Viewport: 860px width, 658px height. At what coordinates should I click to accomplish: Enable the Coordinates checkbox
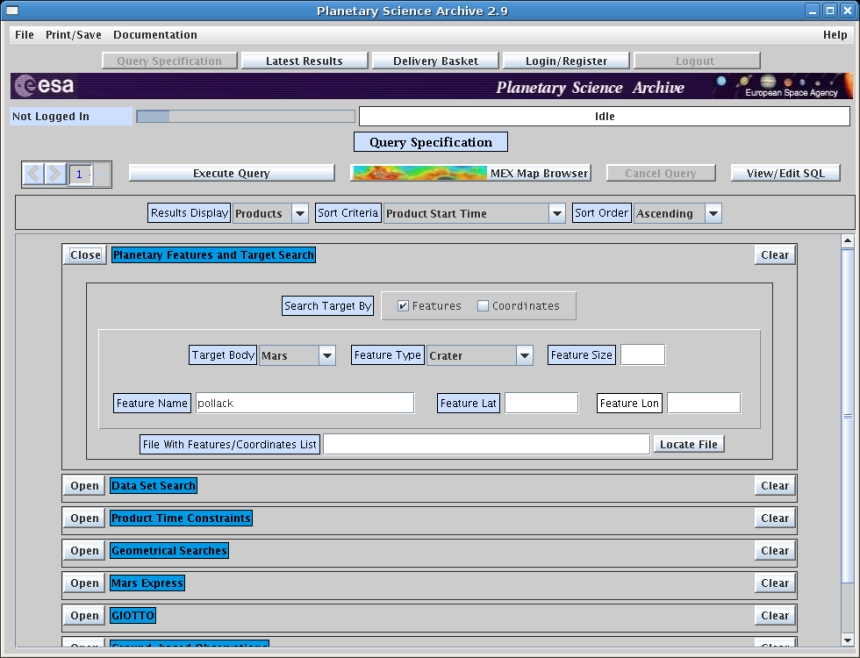click(x=484, y=306)
